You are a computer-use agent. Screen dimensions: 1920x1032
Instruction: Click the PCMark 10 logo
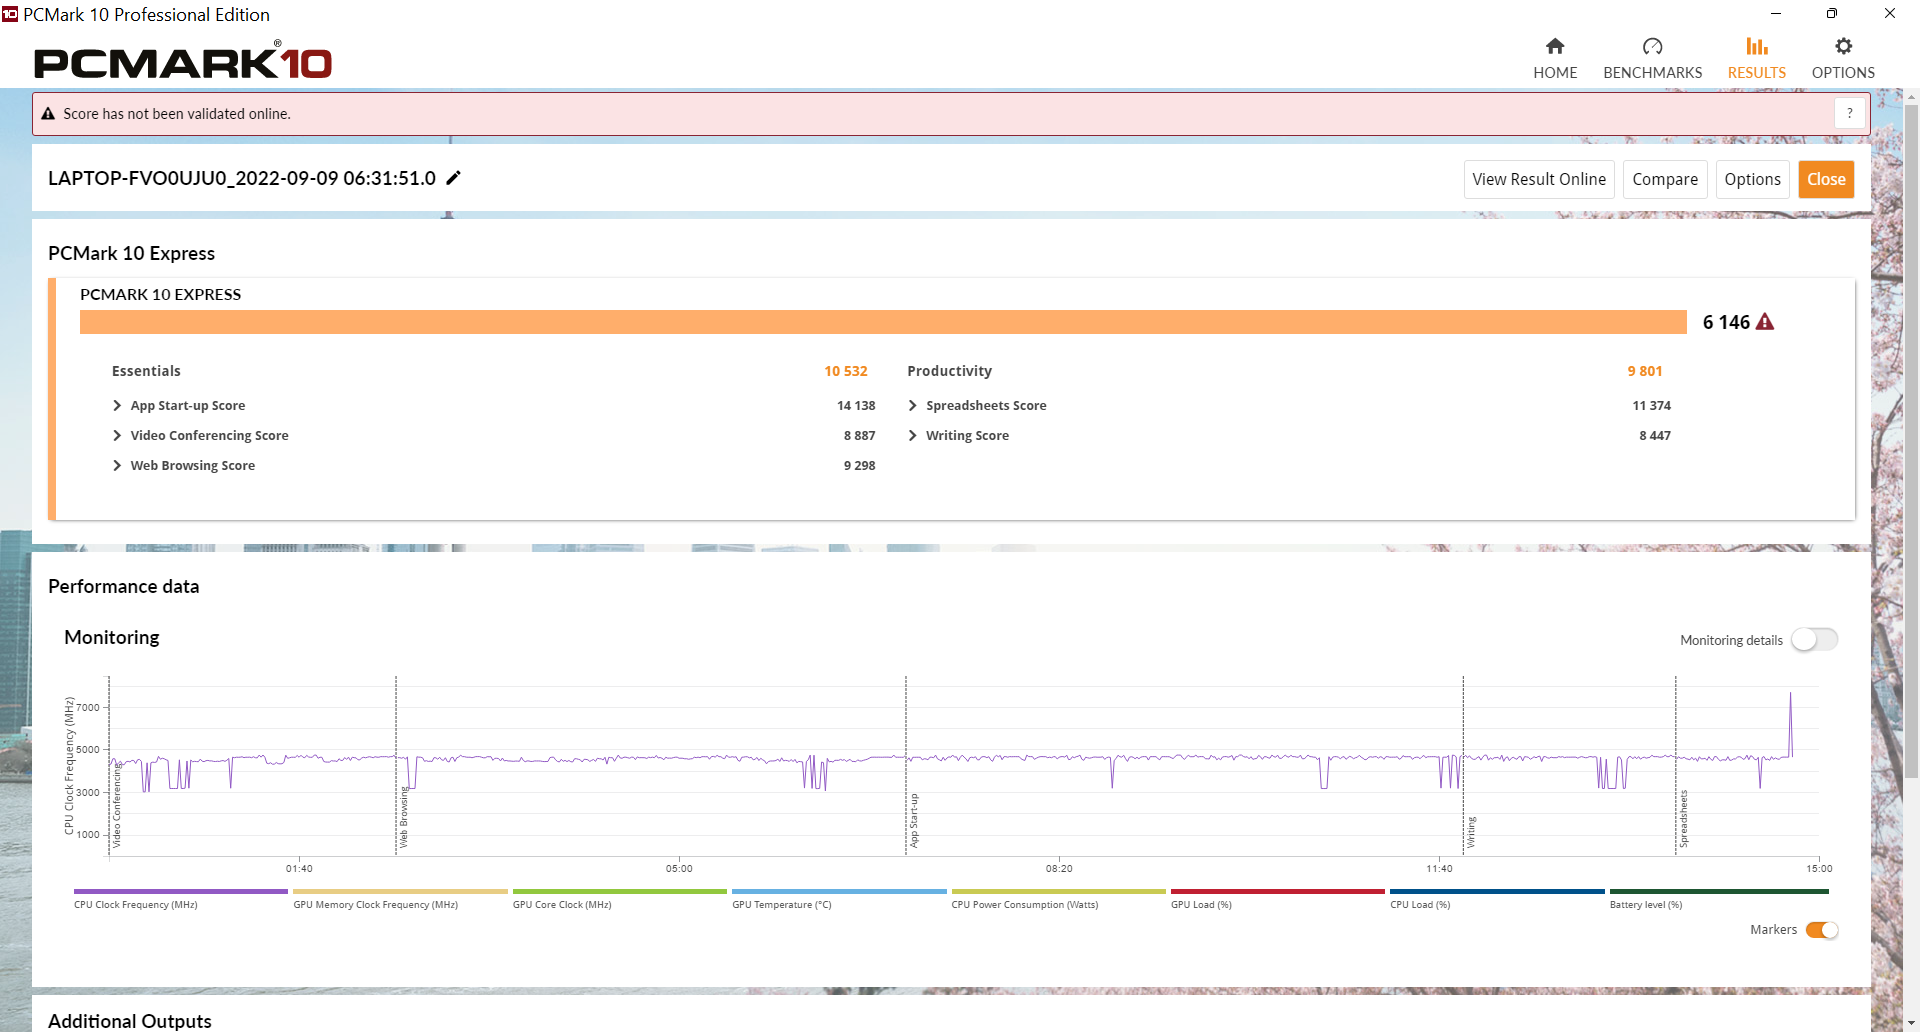[183, 62]
